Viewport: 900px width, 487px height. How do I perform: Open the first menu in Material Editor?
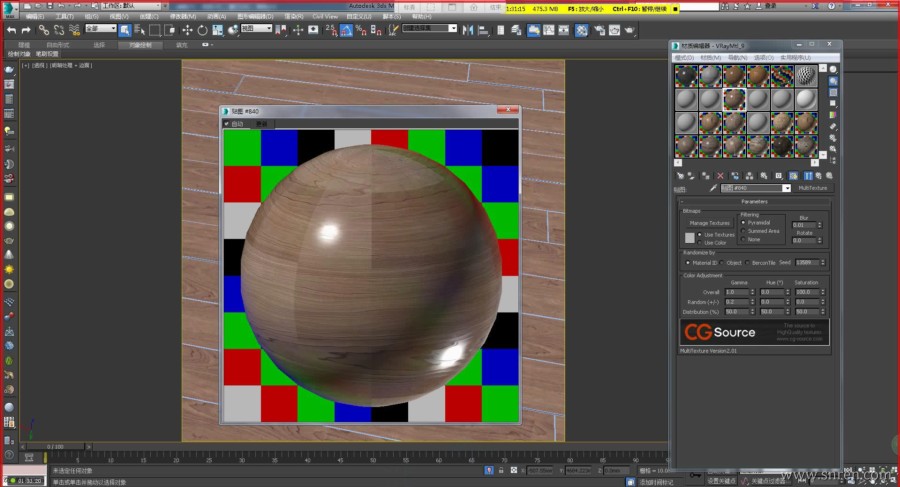pos(686,58)
